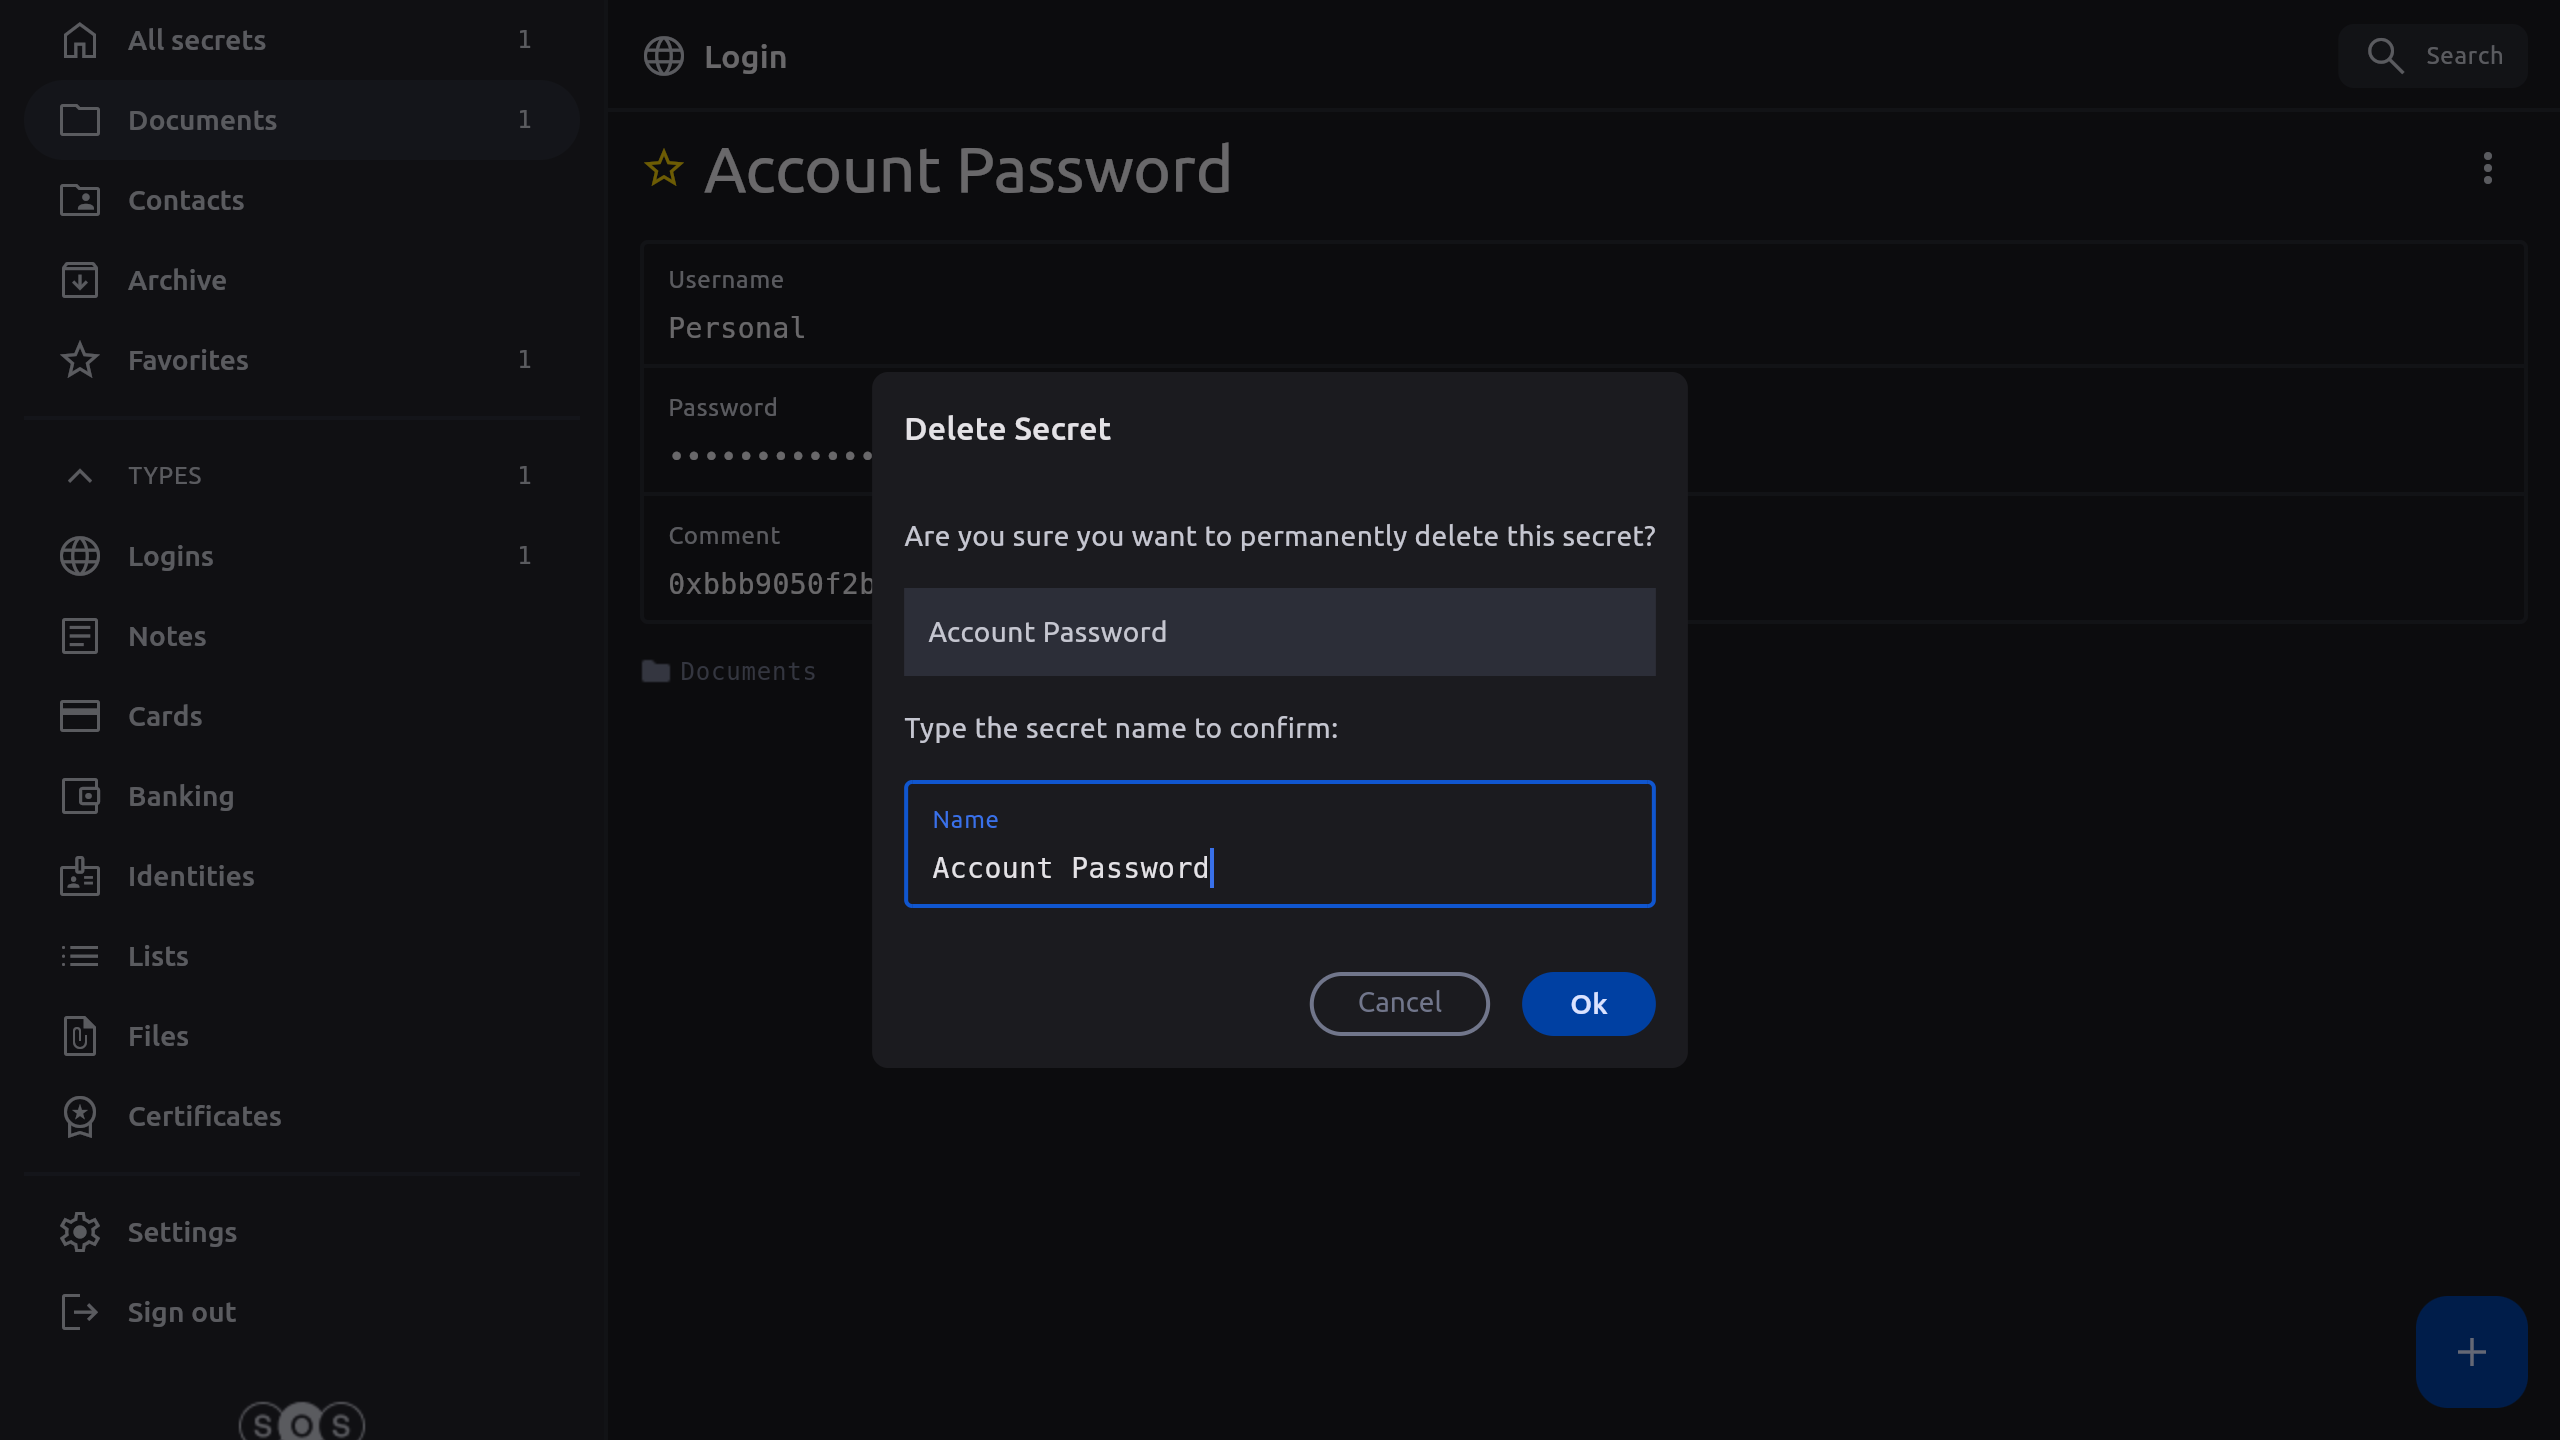Viewport: 2560px width, 1440px height.
Task: Go to All secrets
Action: [197, 40]
